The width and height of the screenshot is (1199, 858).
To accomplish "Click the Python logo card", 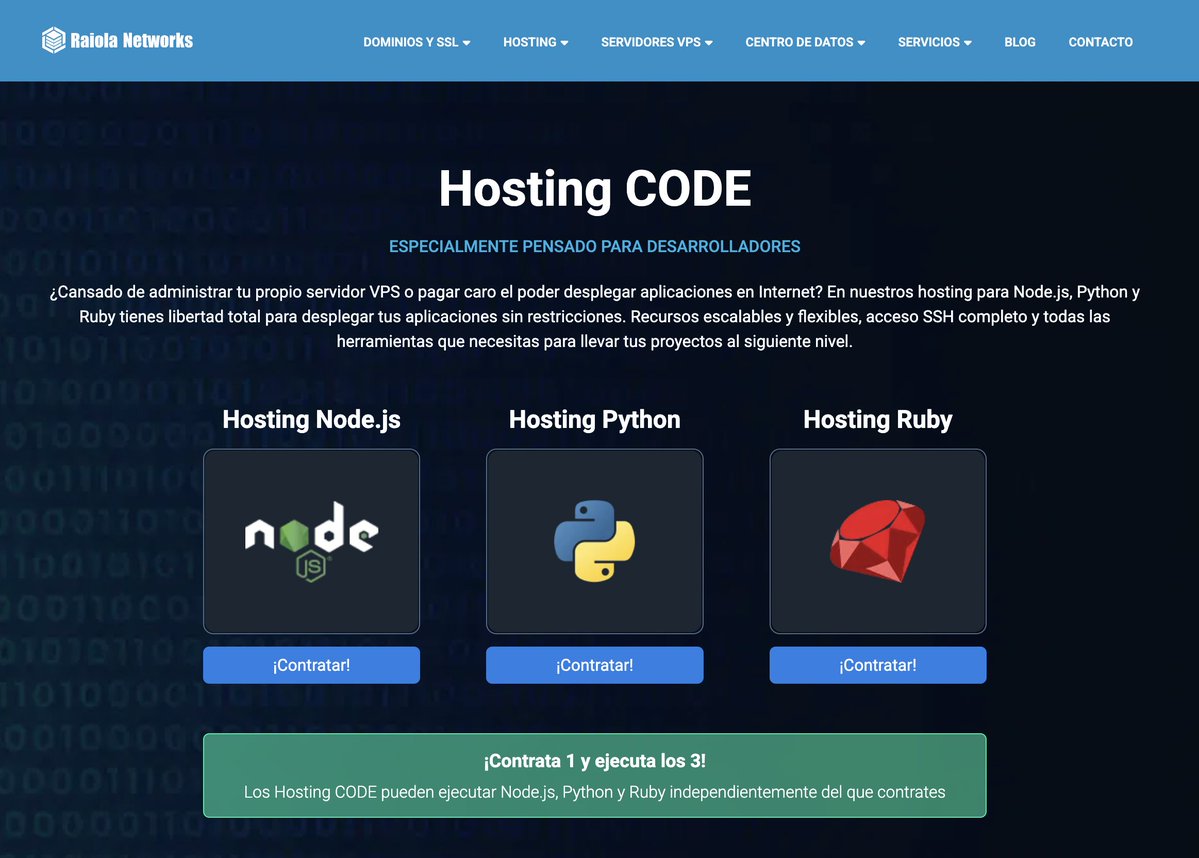I will 594,541.
